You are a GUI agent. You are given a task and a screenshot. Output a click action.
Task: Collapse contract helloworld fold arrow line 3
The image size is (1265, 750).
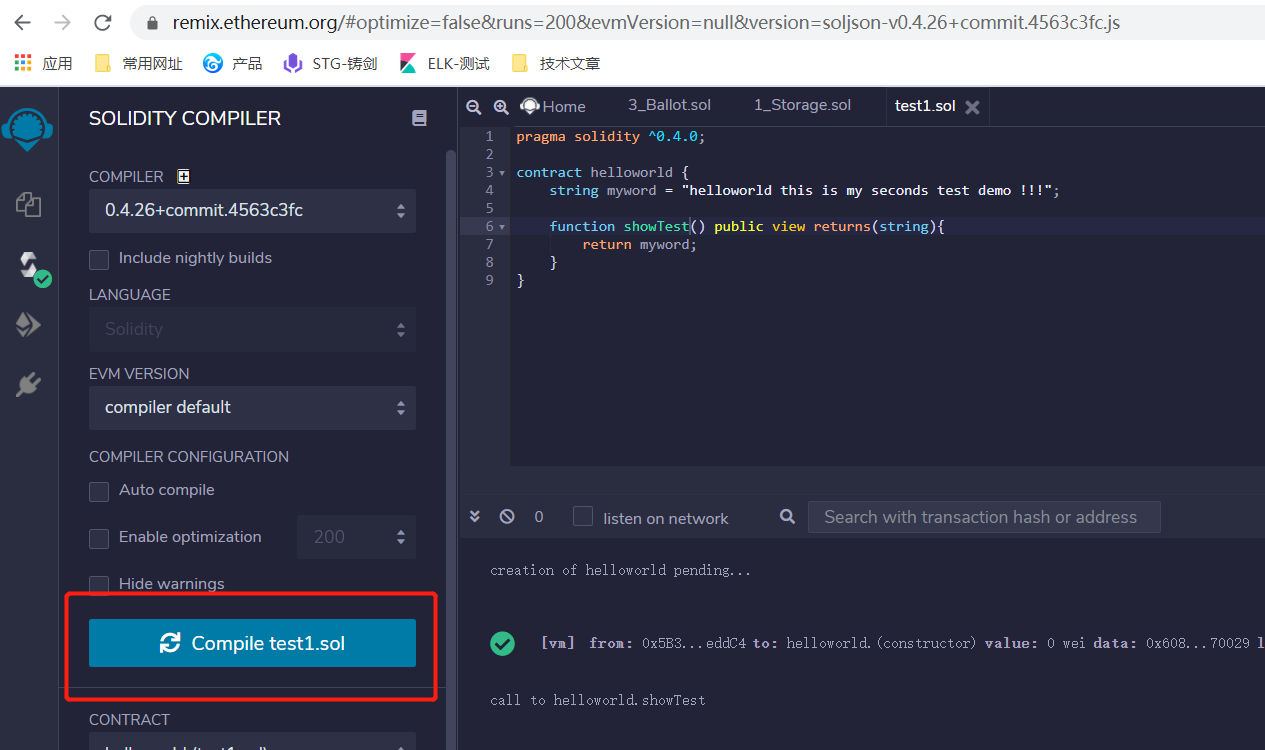(x=502, y=173)
